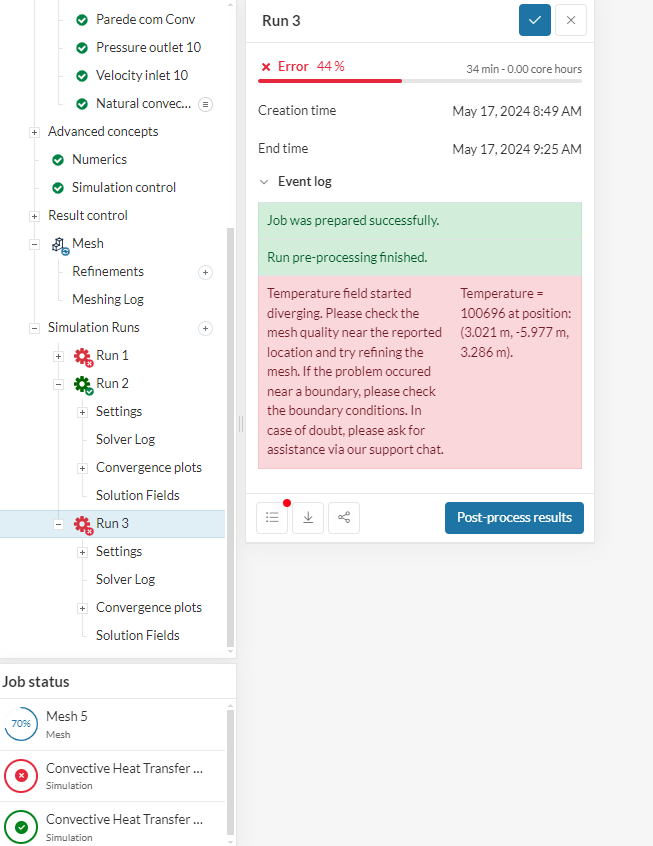The width and height of the screenshot is (653, 846).
Task: Open Solver Log under Run 3
Action: click(x=125, y=580)
